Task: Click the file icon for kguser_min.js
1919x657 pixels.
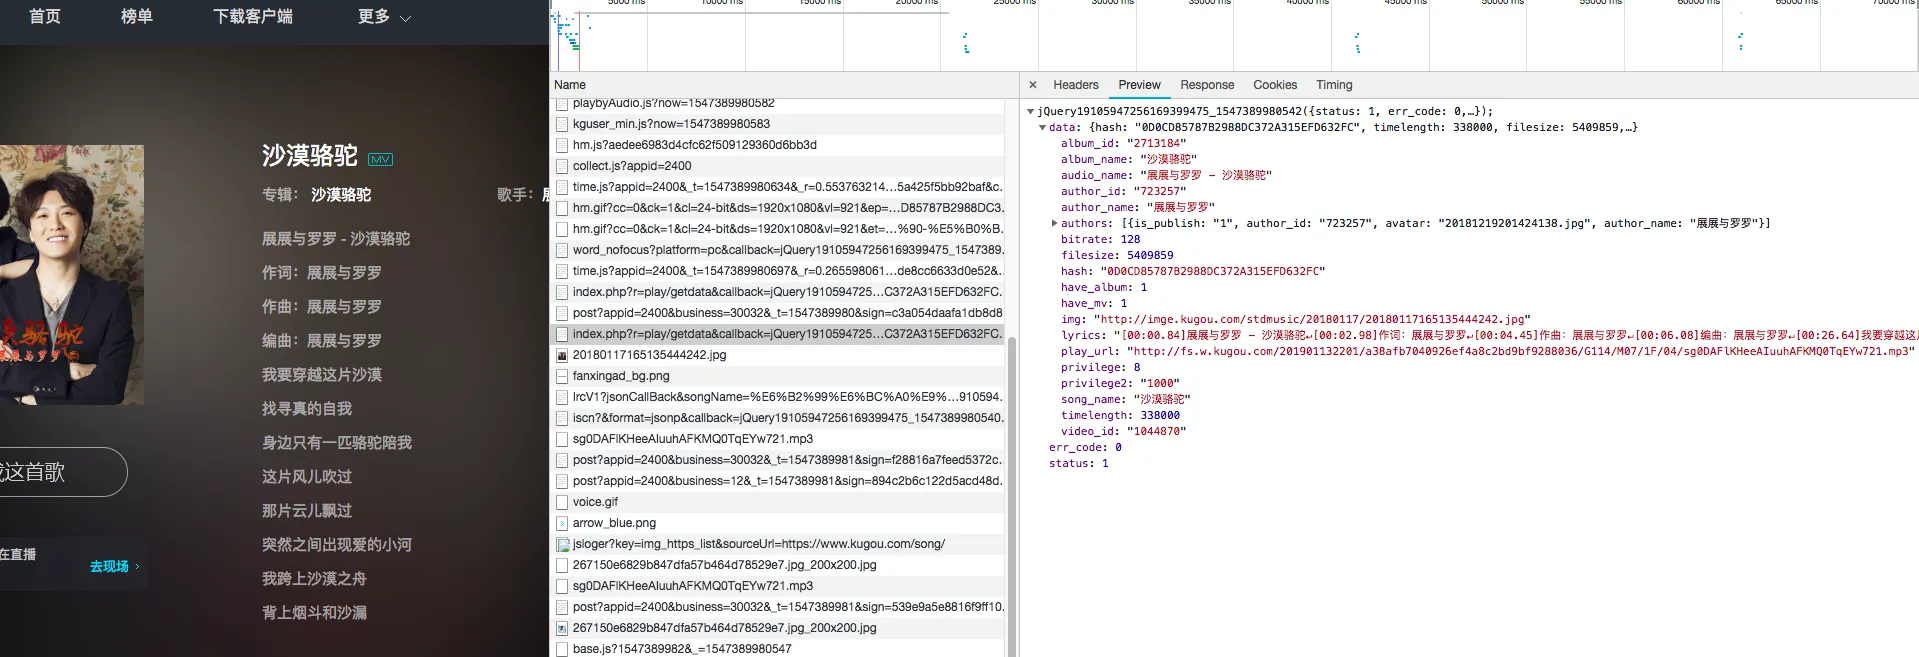Action: (x=562, y=124)
